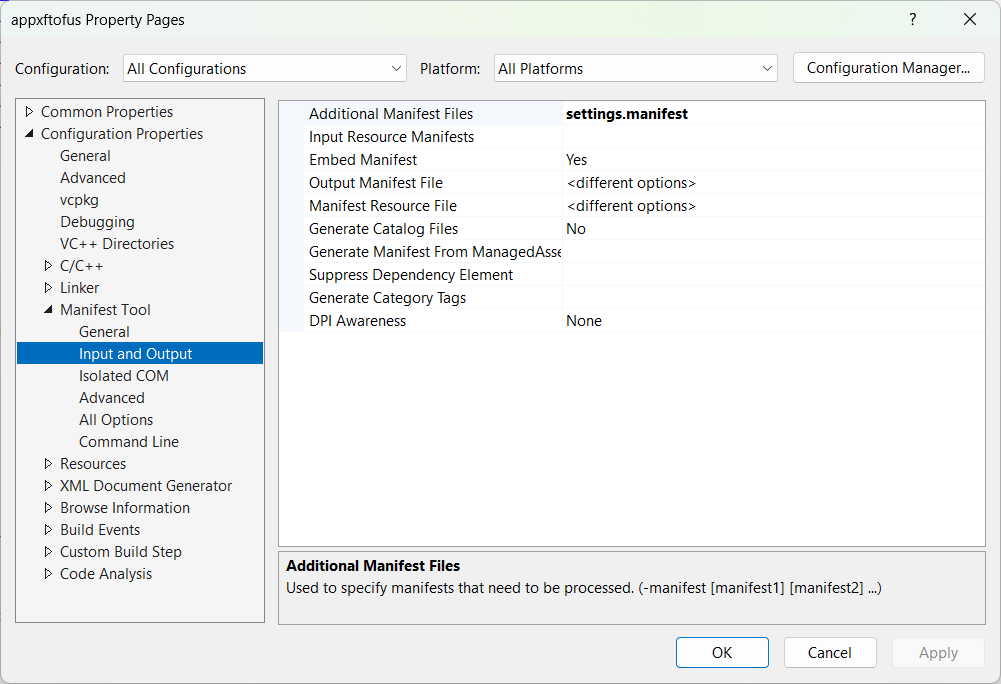
Task: Select the All Options page
Action: 116,420
